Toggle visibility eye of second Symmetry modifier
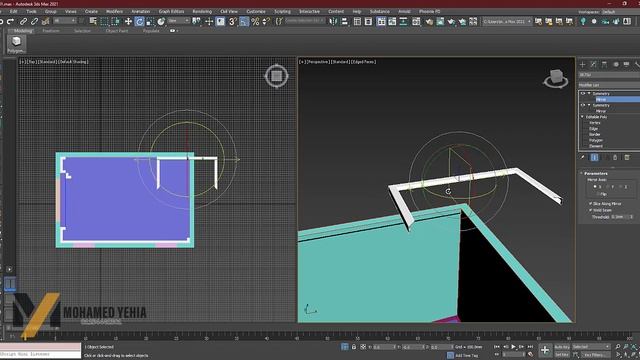Image resolution: width=640 pixels, height=360 pixels. tap(582, 105)
